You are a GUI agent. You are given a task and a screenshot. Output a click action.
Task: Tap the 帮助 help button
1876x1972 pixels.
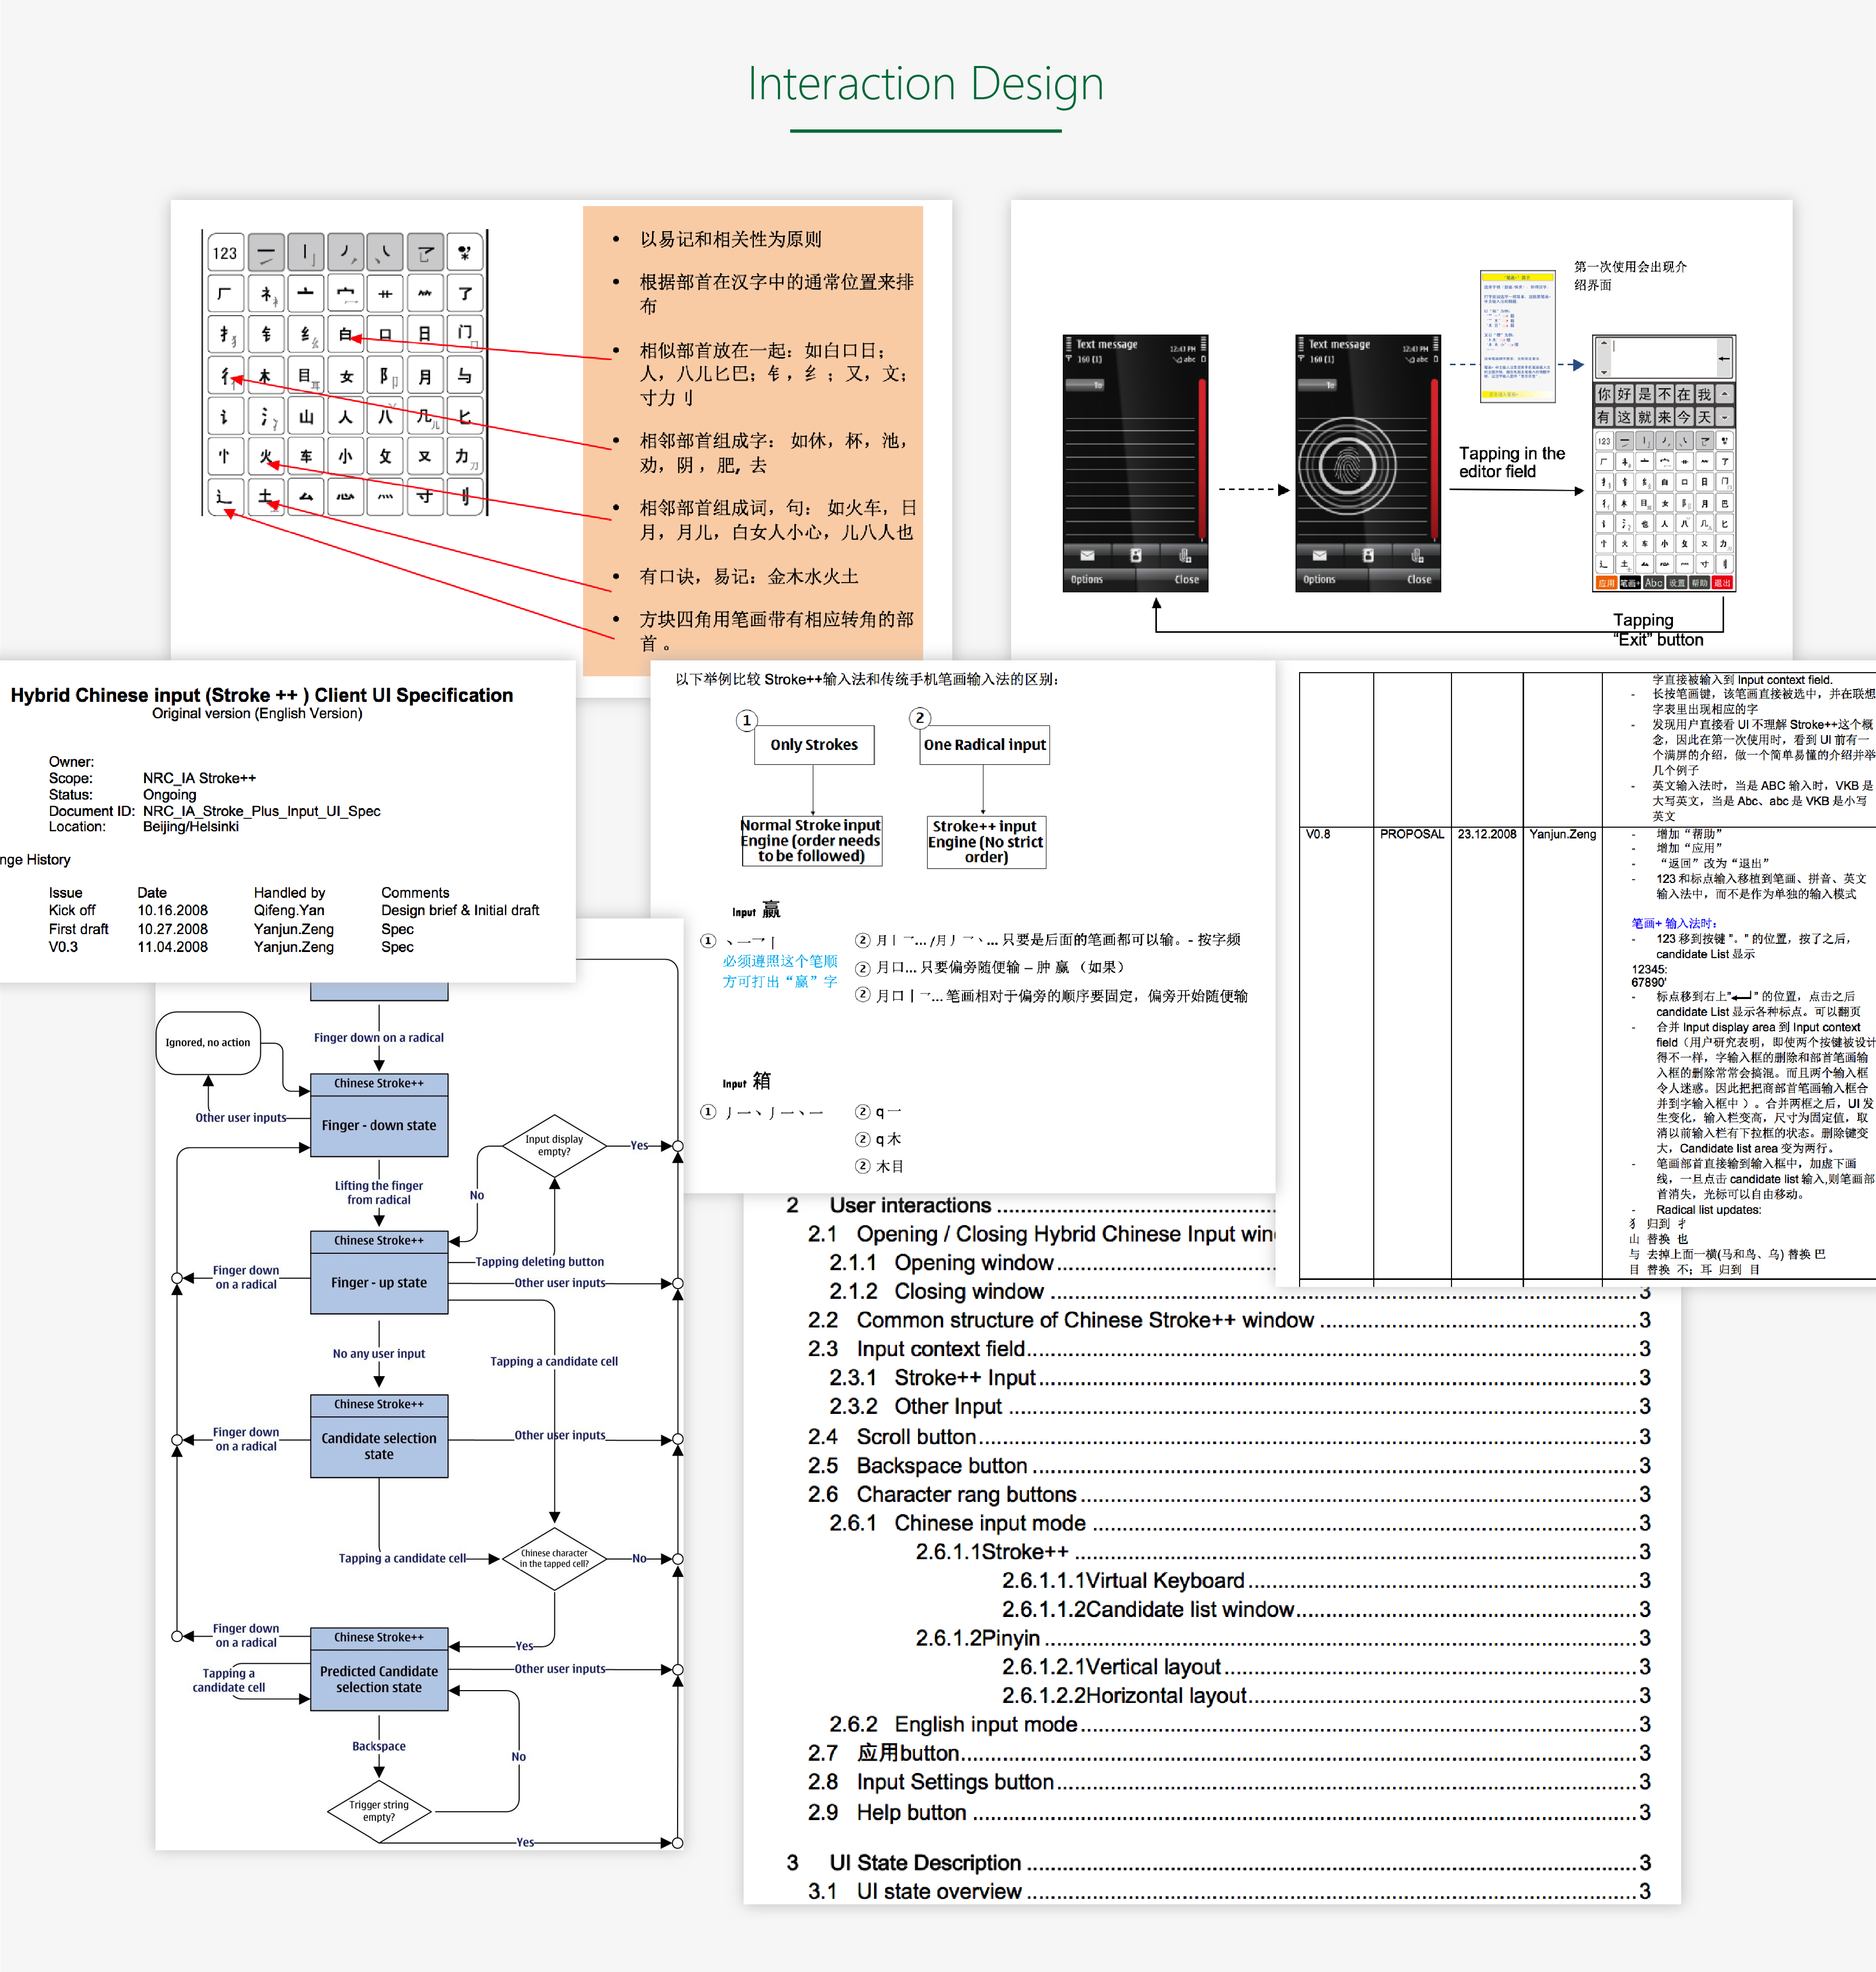1700,583
